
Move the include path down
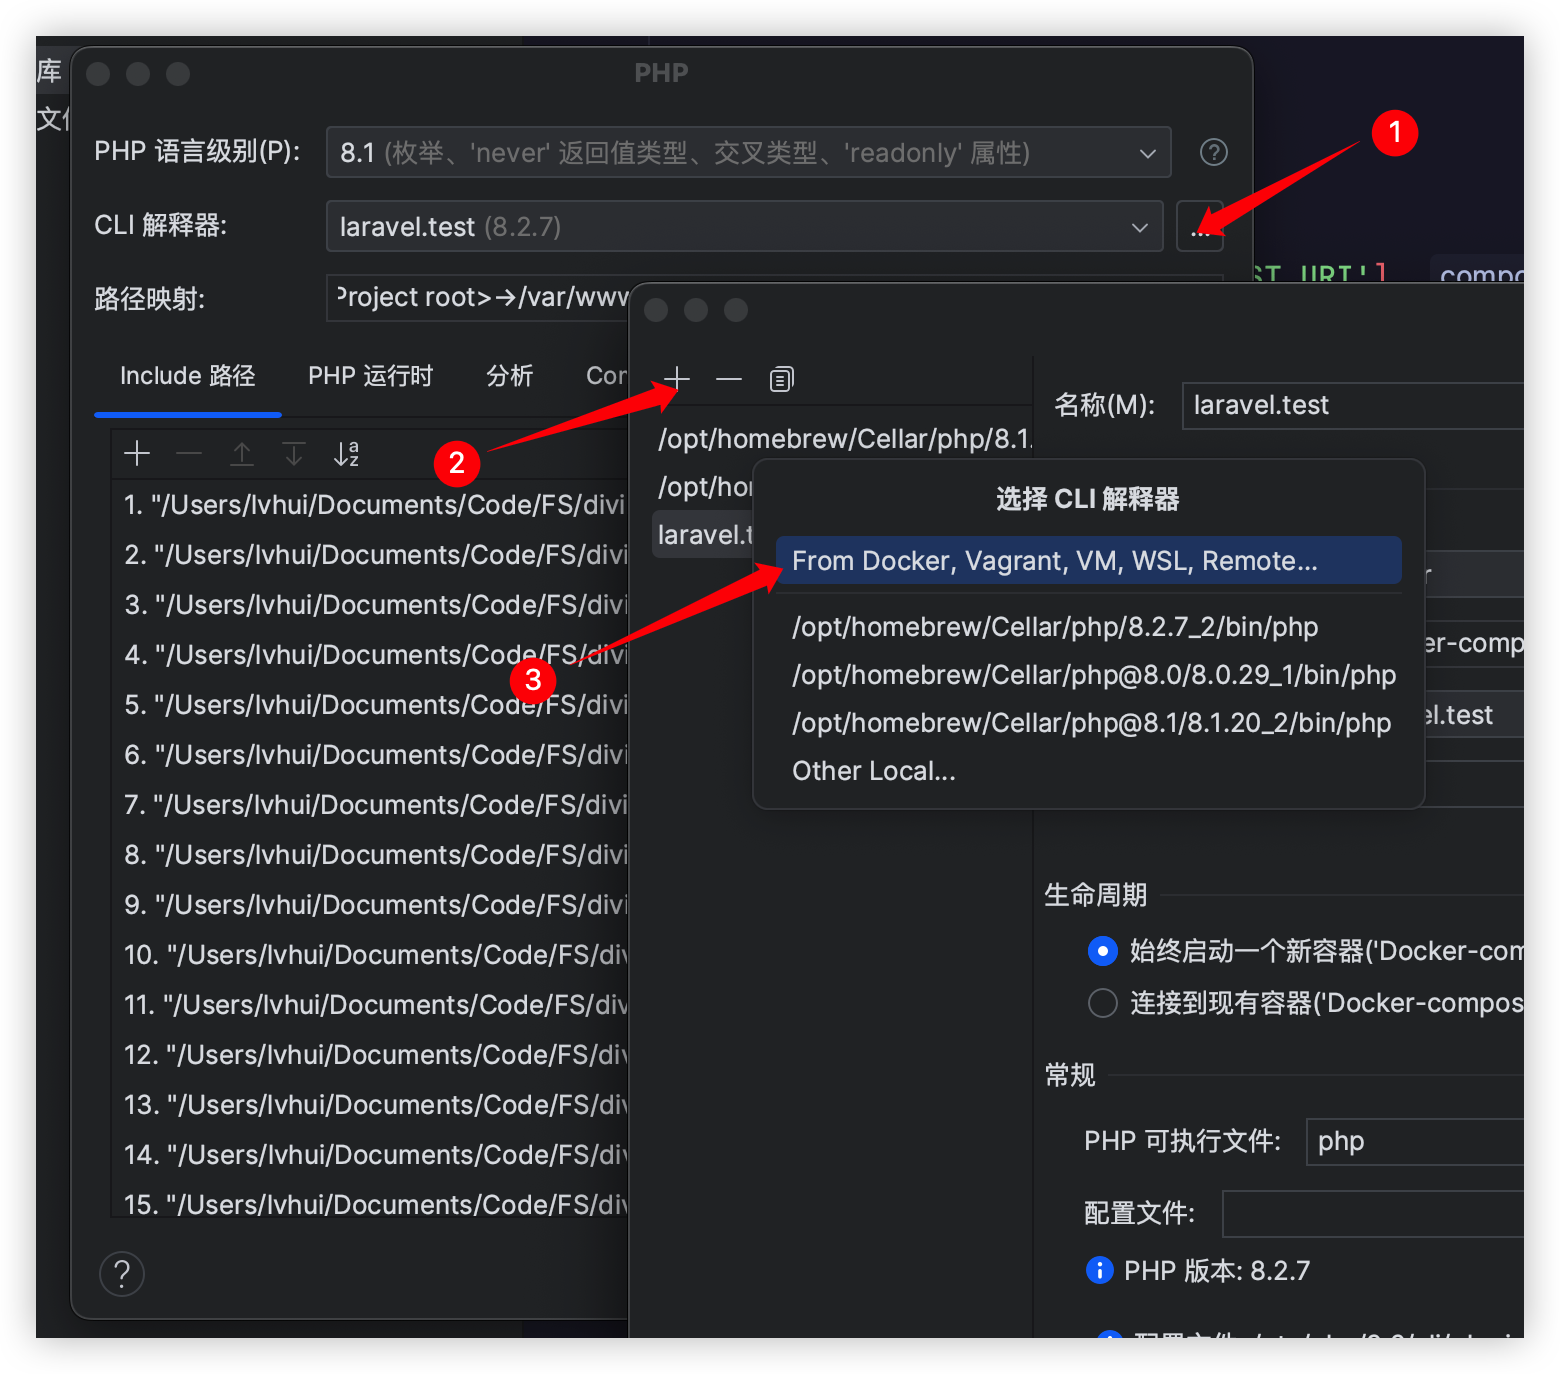(x=293, y=454)
